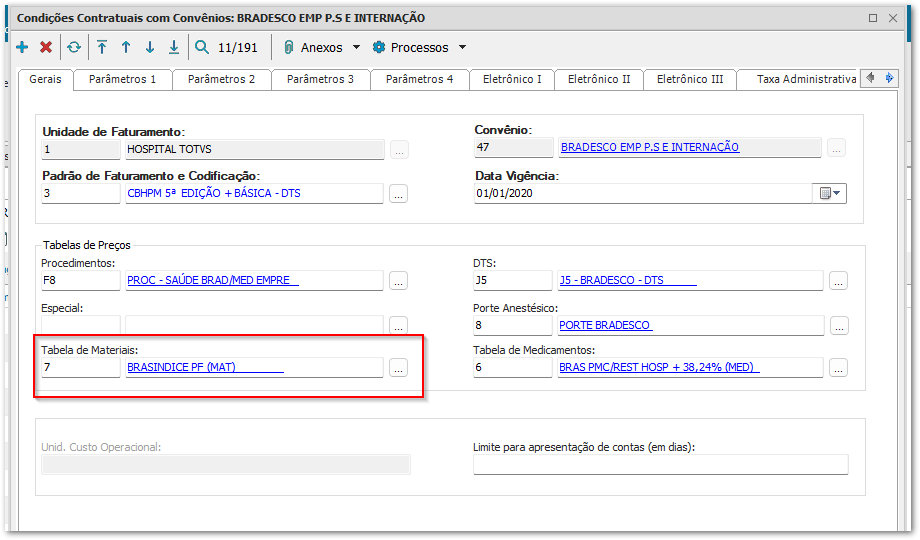Open the CBHPM 5ª EDIÇÃO + BÁSICA link
Image resolution: width=920 pixels, height=540 pixels.
click(x=214, y=193)
